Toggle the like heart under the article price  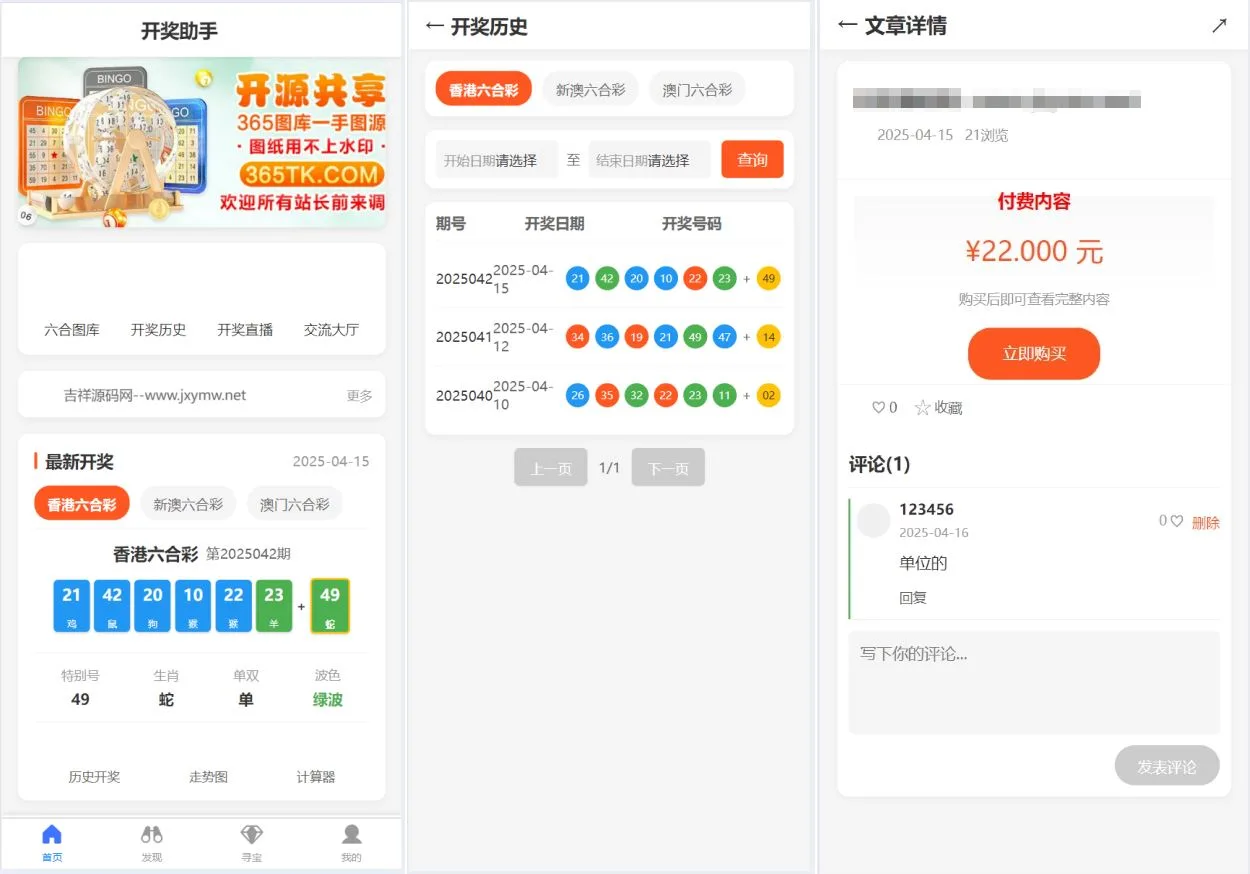(x=878, y=407)
